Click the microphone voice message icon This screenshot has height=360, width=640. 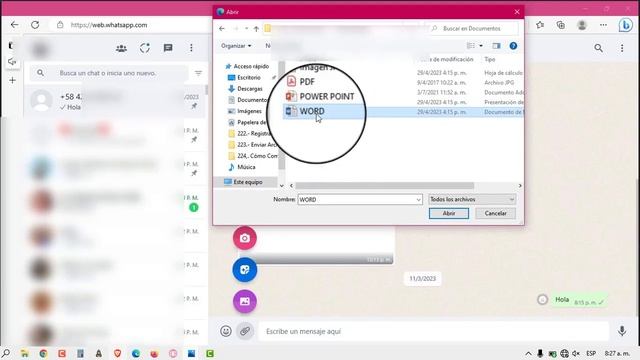[622, 331]
